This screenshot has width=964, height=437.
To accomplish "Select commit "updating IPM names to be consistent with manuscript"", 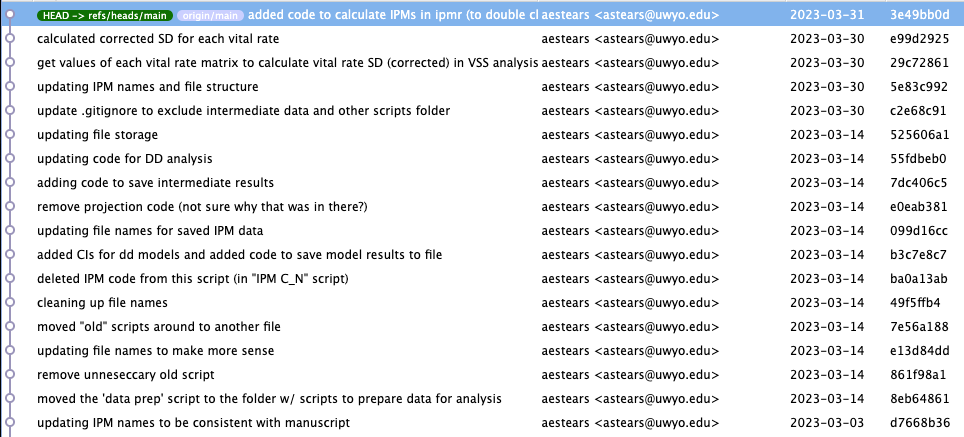I will (193, 423).
